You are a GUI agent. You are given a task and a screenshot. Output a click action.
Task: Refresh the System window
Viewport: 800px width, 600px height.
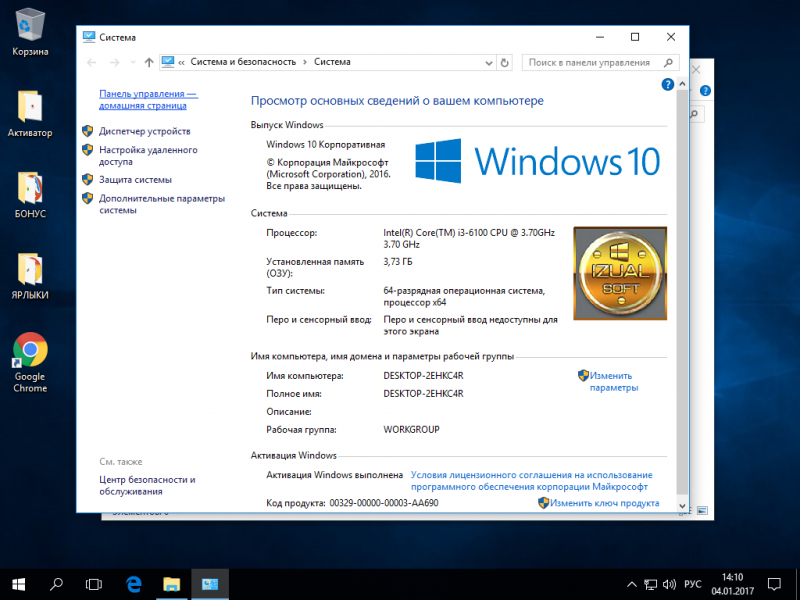click(505, 63)
